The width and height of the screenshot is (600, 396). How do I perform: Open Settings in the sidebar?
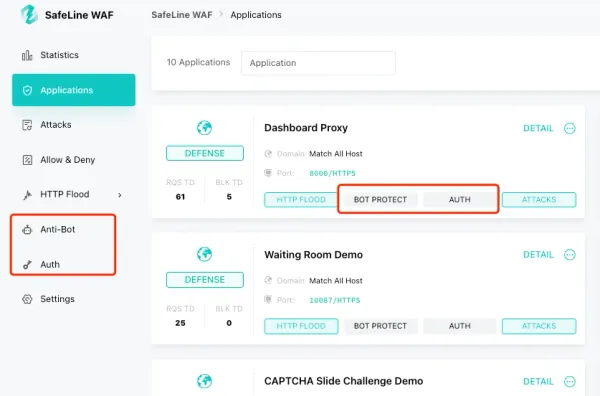point(57,299)
